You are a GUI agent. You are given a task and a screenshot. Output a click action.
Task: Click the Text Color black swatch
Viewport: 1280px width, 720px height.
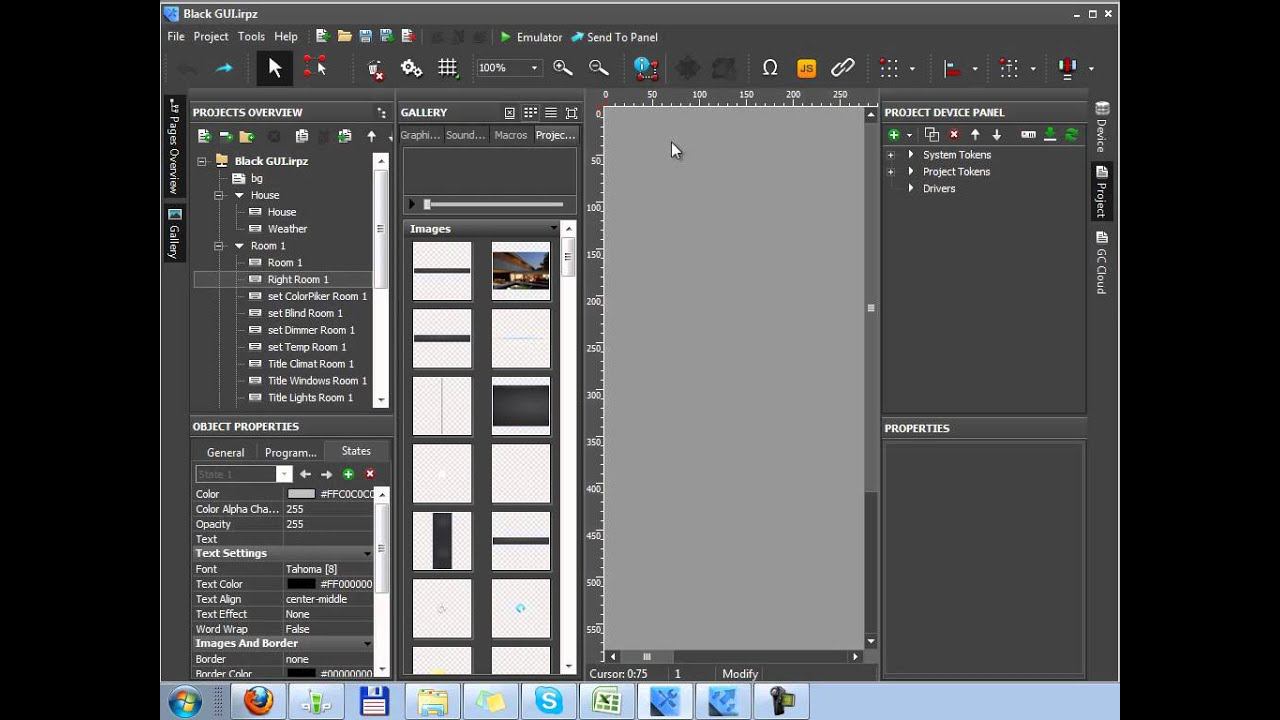tap(301, 584)
